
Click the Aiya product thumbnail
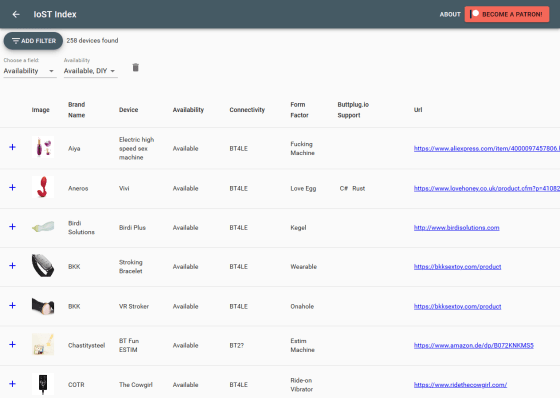pos(43,147)
